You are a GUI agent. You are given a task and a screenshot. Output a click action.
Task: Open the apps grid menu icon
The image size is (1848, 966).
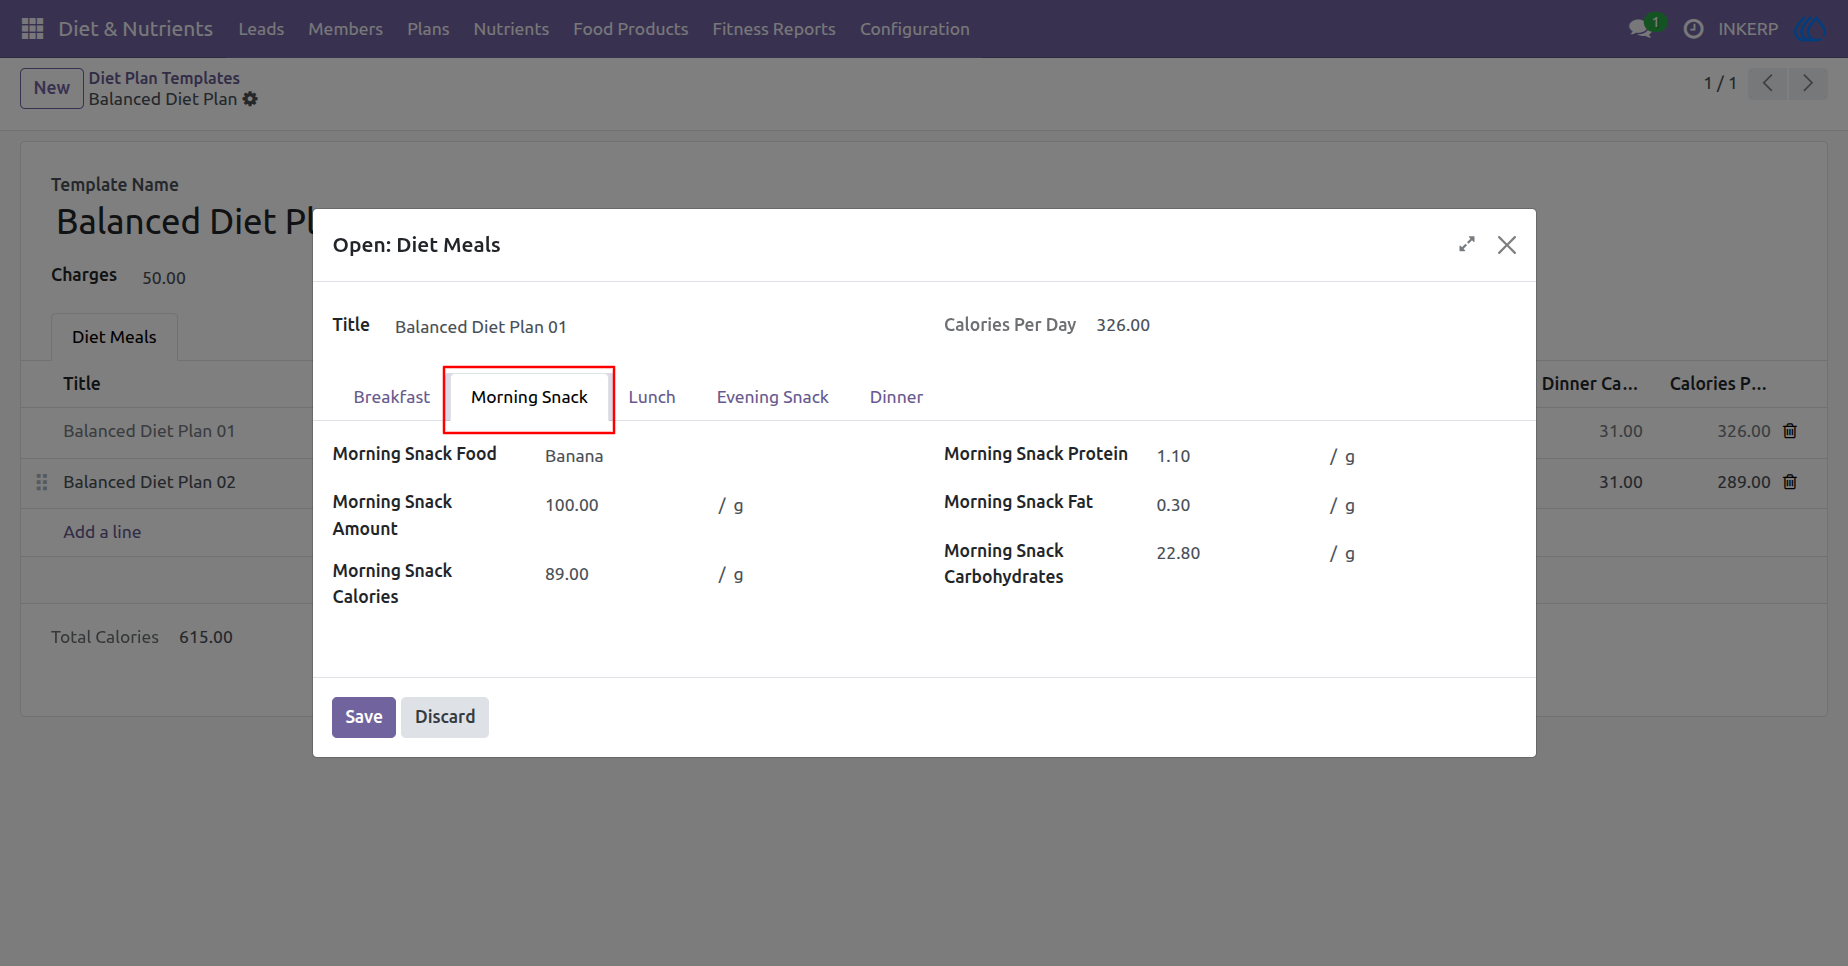32,29
